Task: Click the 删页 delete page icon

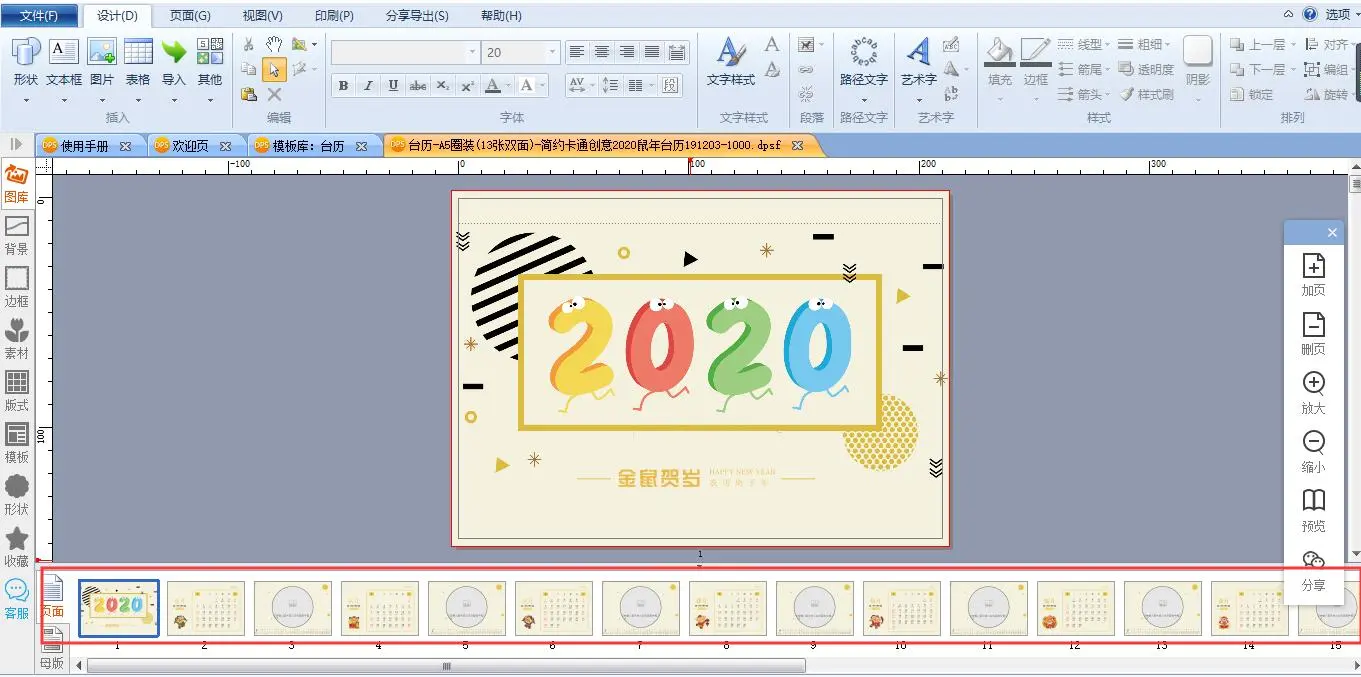Action: pos(1313,333)
